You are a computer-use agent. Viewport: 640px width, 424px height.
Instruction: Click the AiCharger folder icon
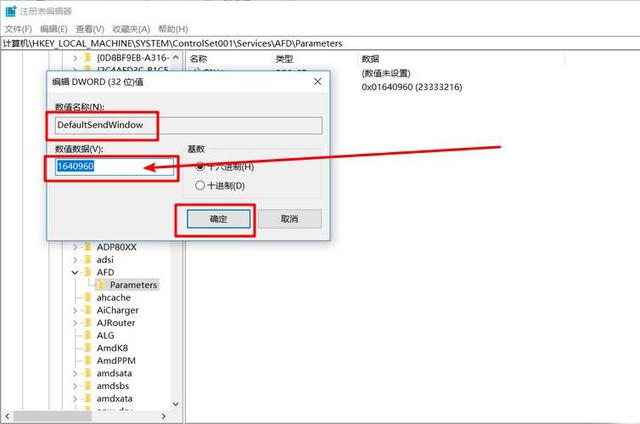tap(87, 310)
